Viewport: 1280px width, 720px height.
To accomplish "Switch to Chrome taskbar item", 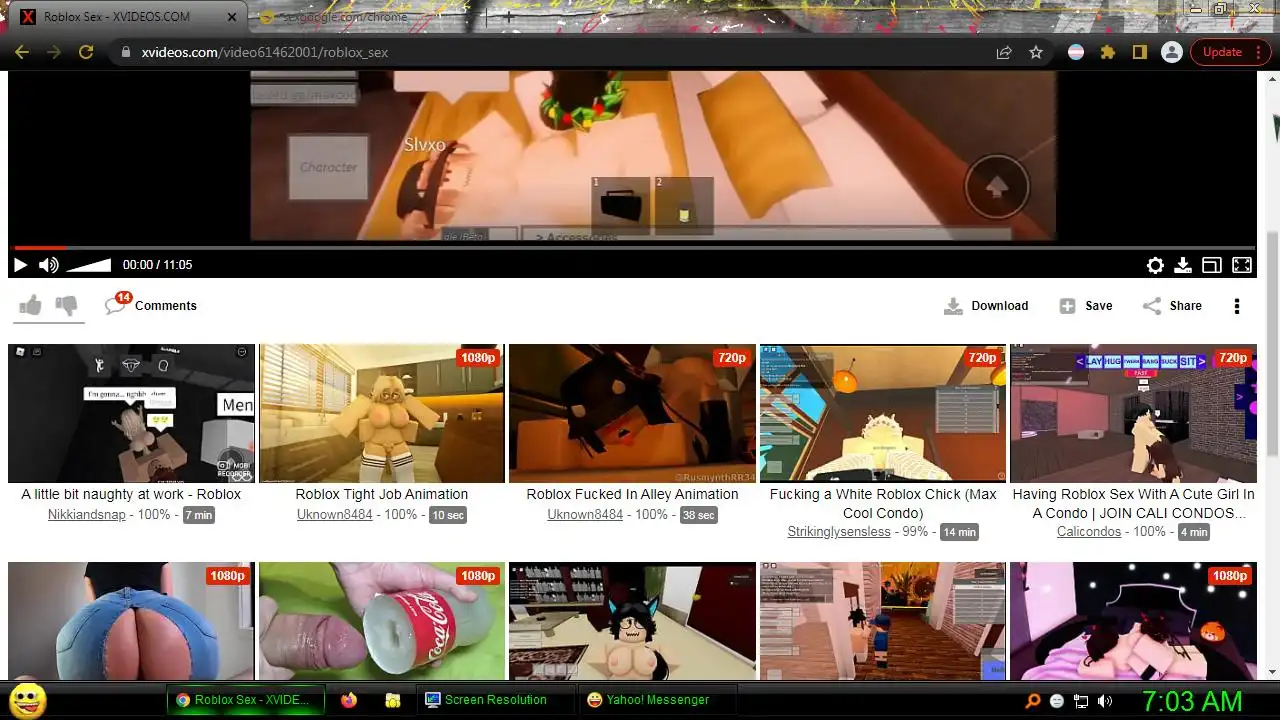I will (x=246, y=700).
